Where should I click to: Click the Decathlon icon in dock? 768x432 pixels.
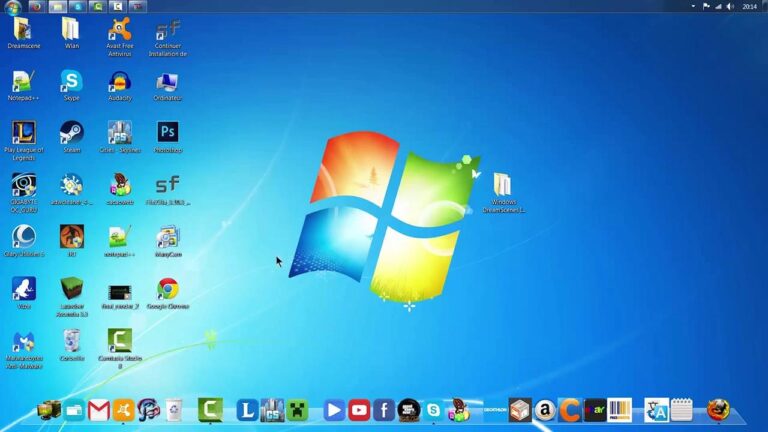click(x=495, y=410)
